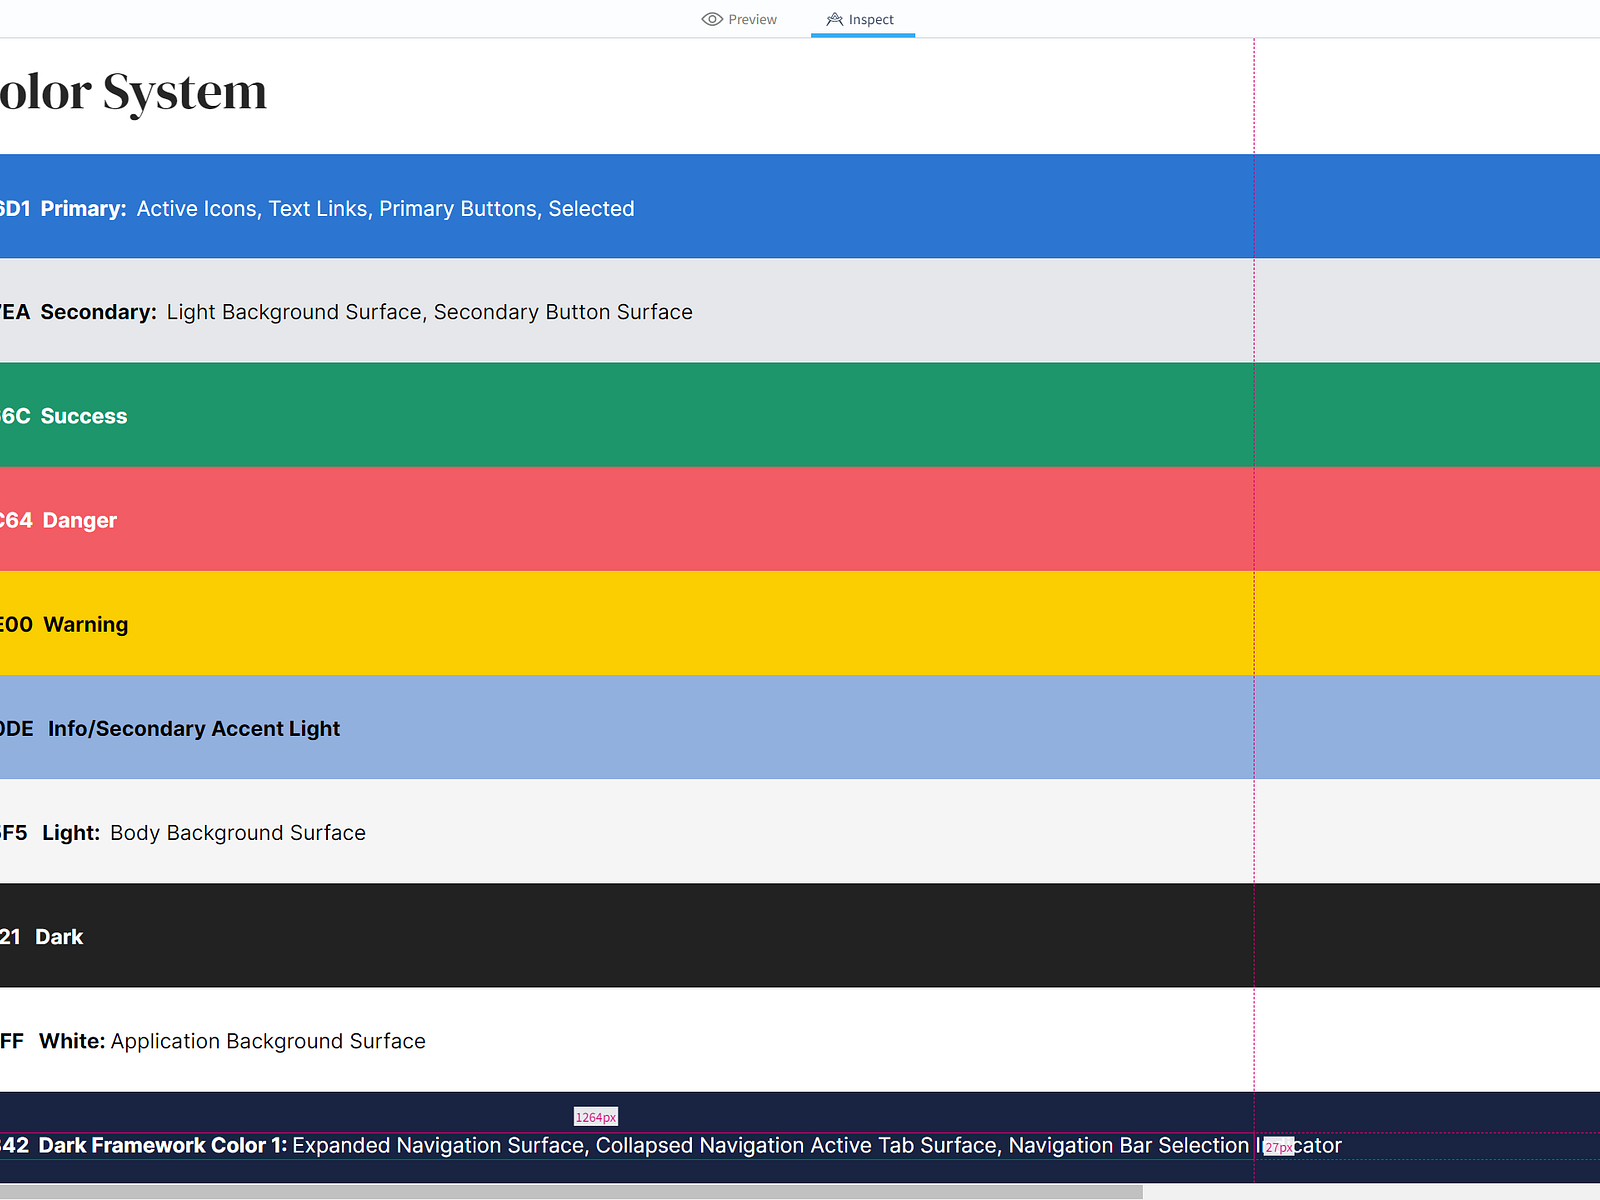The width and height of the screenshot is (1600, 1200).
Task: Click the measurement icon on the Inspect tab
Action: pos(834,19)
